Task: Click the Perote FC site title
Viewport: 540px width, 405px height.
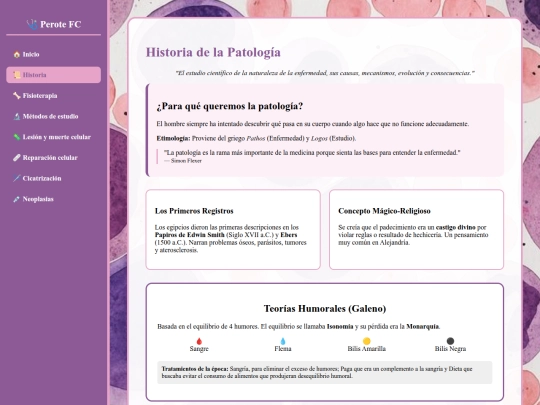Action: coord(61,24)
